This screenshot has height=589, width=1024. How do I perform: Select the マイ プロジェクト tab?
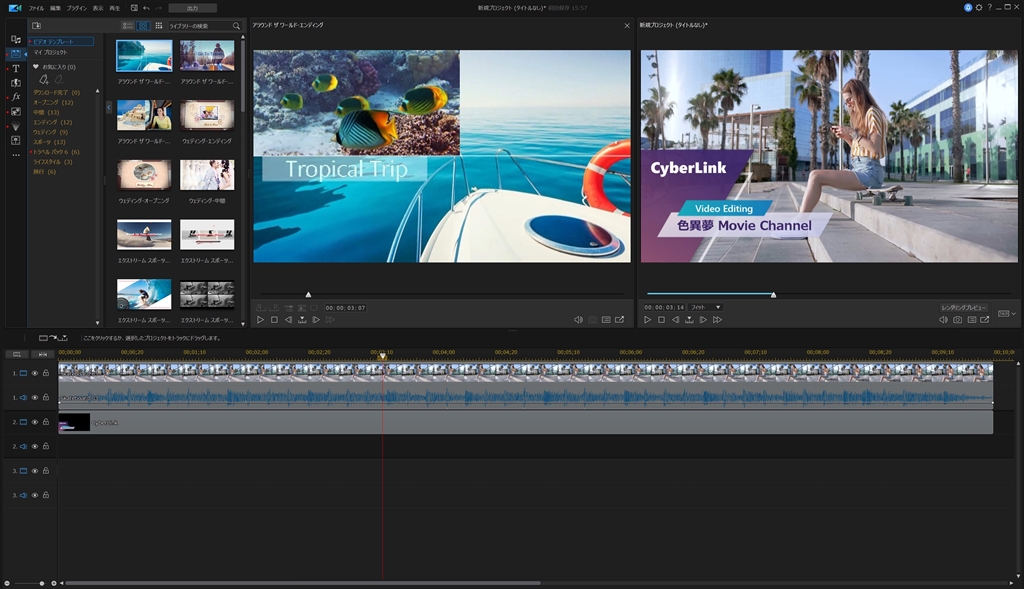coord(50,52)
